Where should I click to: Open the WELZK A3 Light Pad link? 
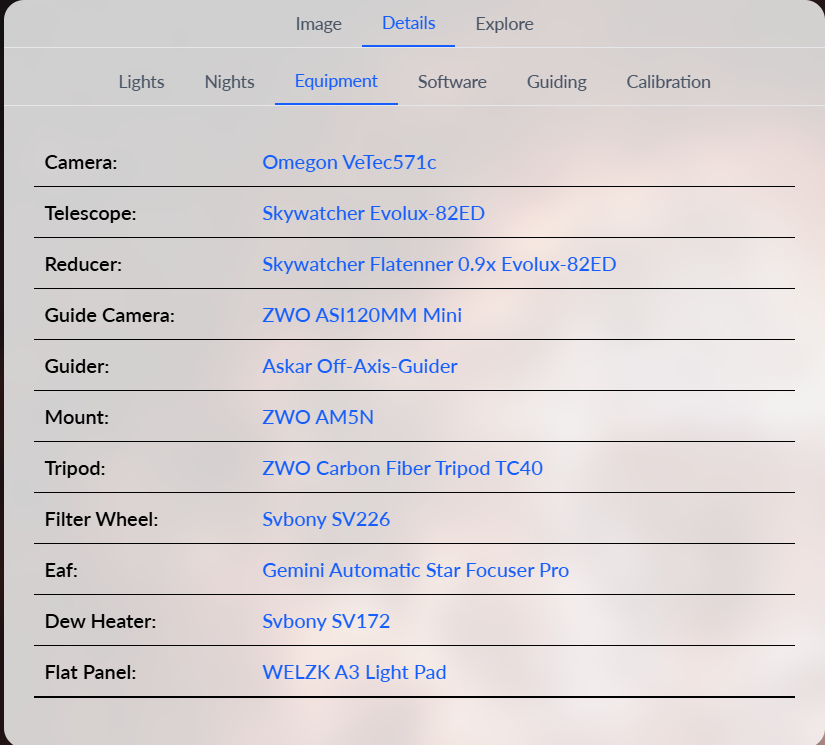pos(354,672)
